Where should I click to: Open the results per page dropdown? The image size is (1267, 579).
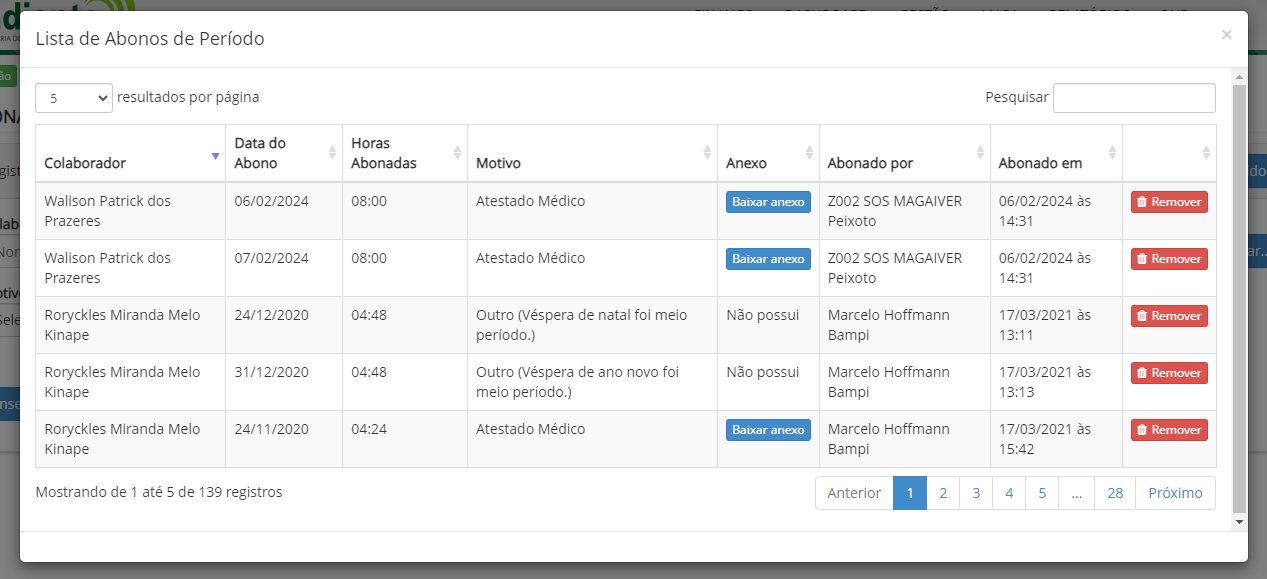pyautogui.click(x=74, y=98)
